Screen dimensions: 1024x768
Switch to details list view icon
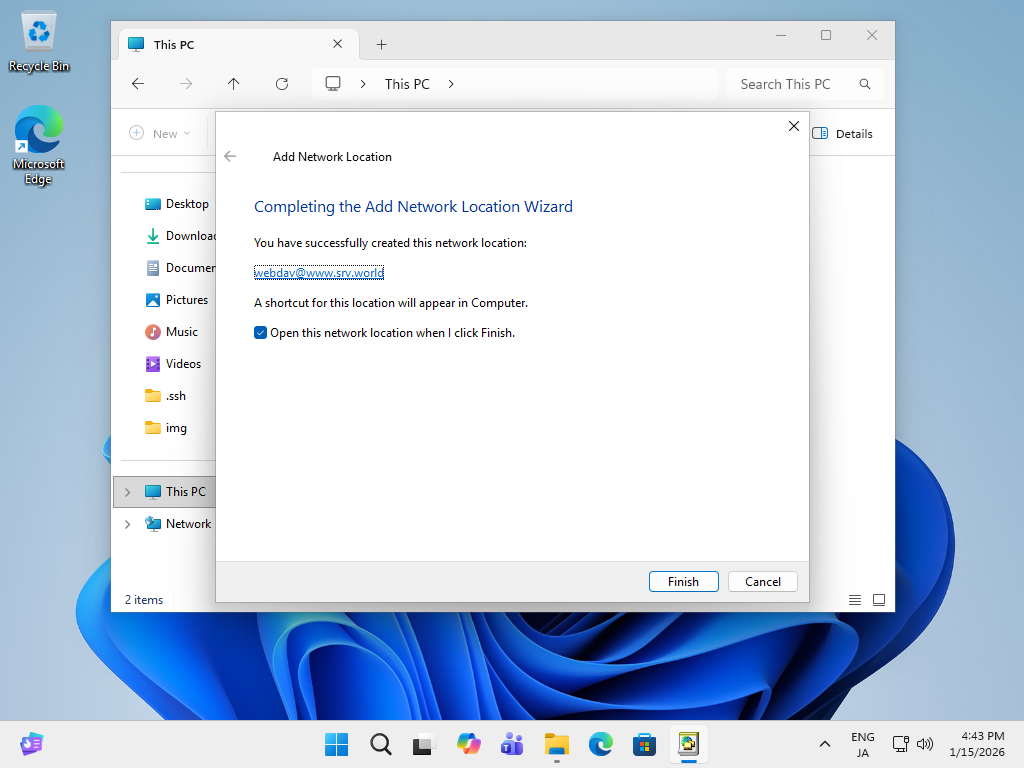[855, 600]
